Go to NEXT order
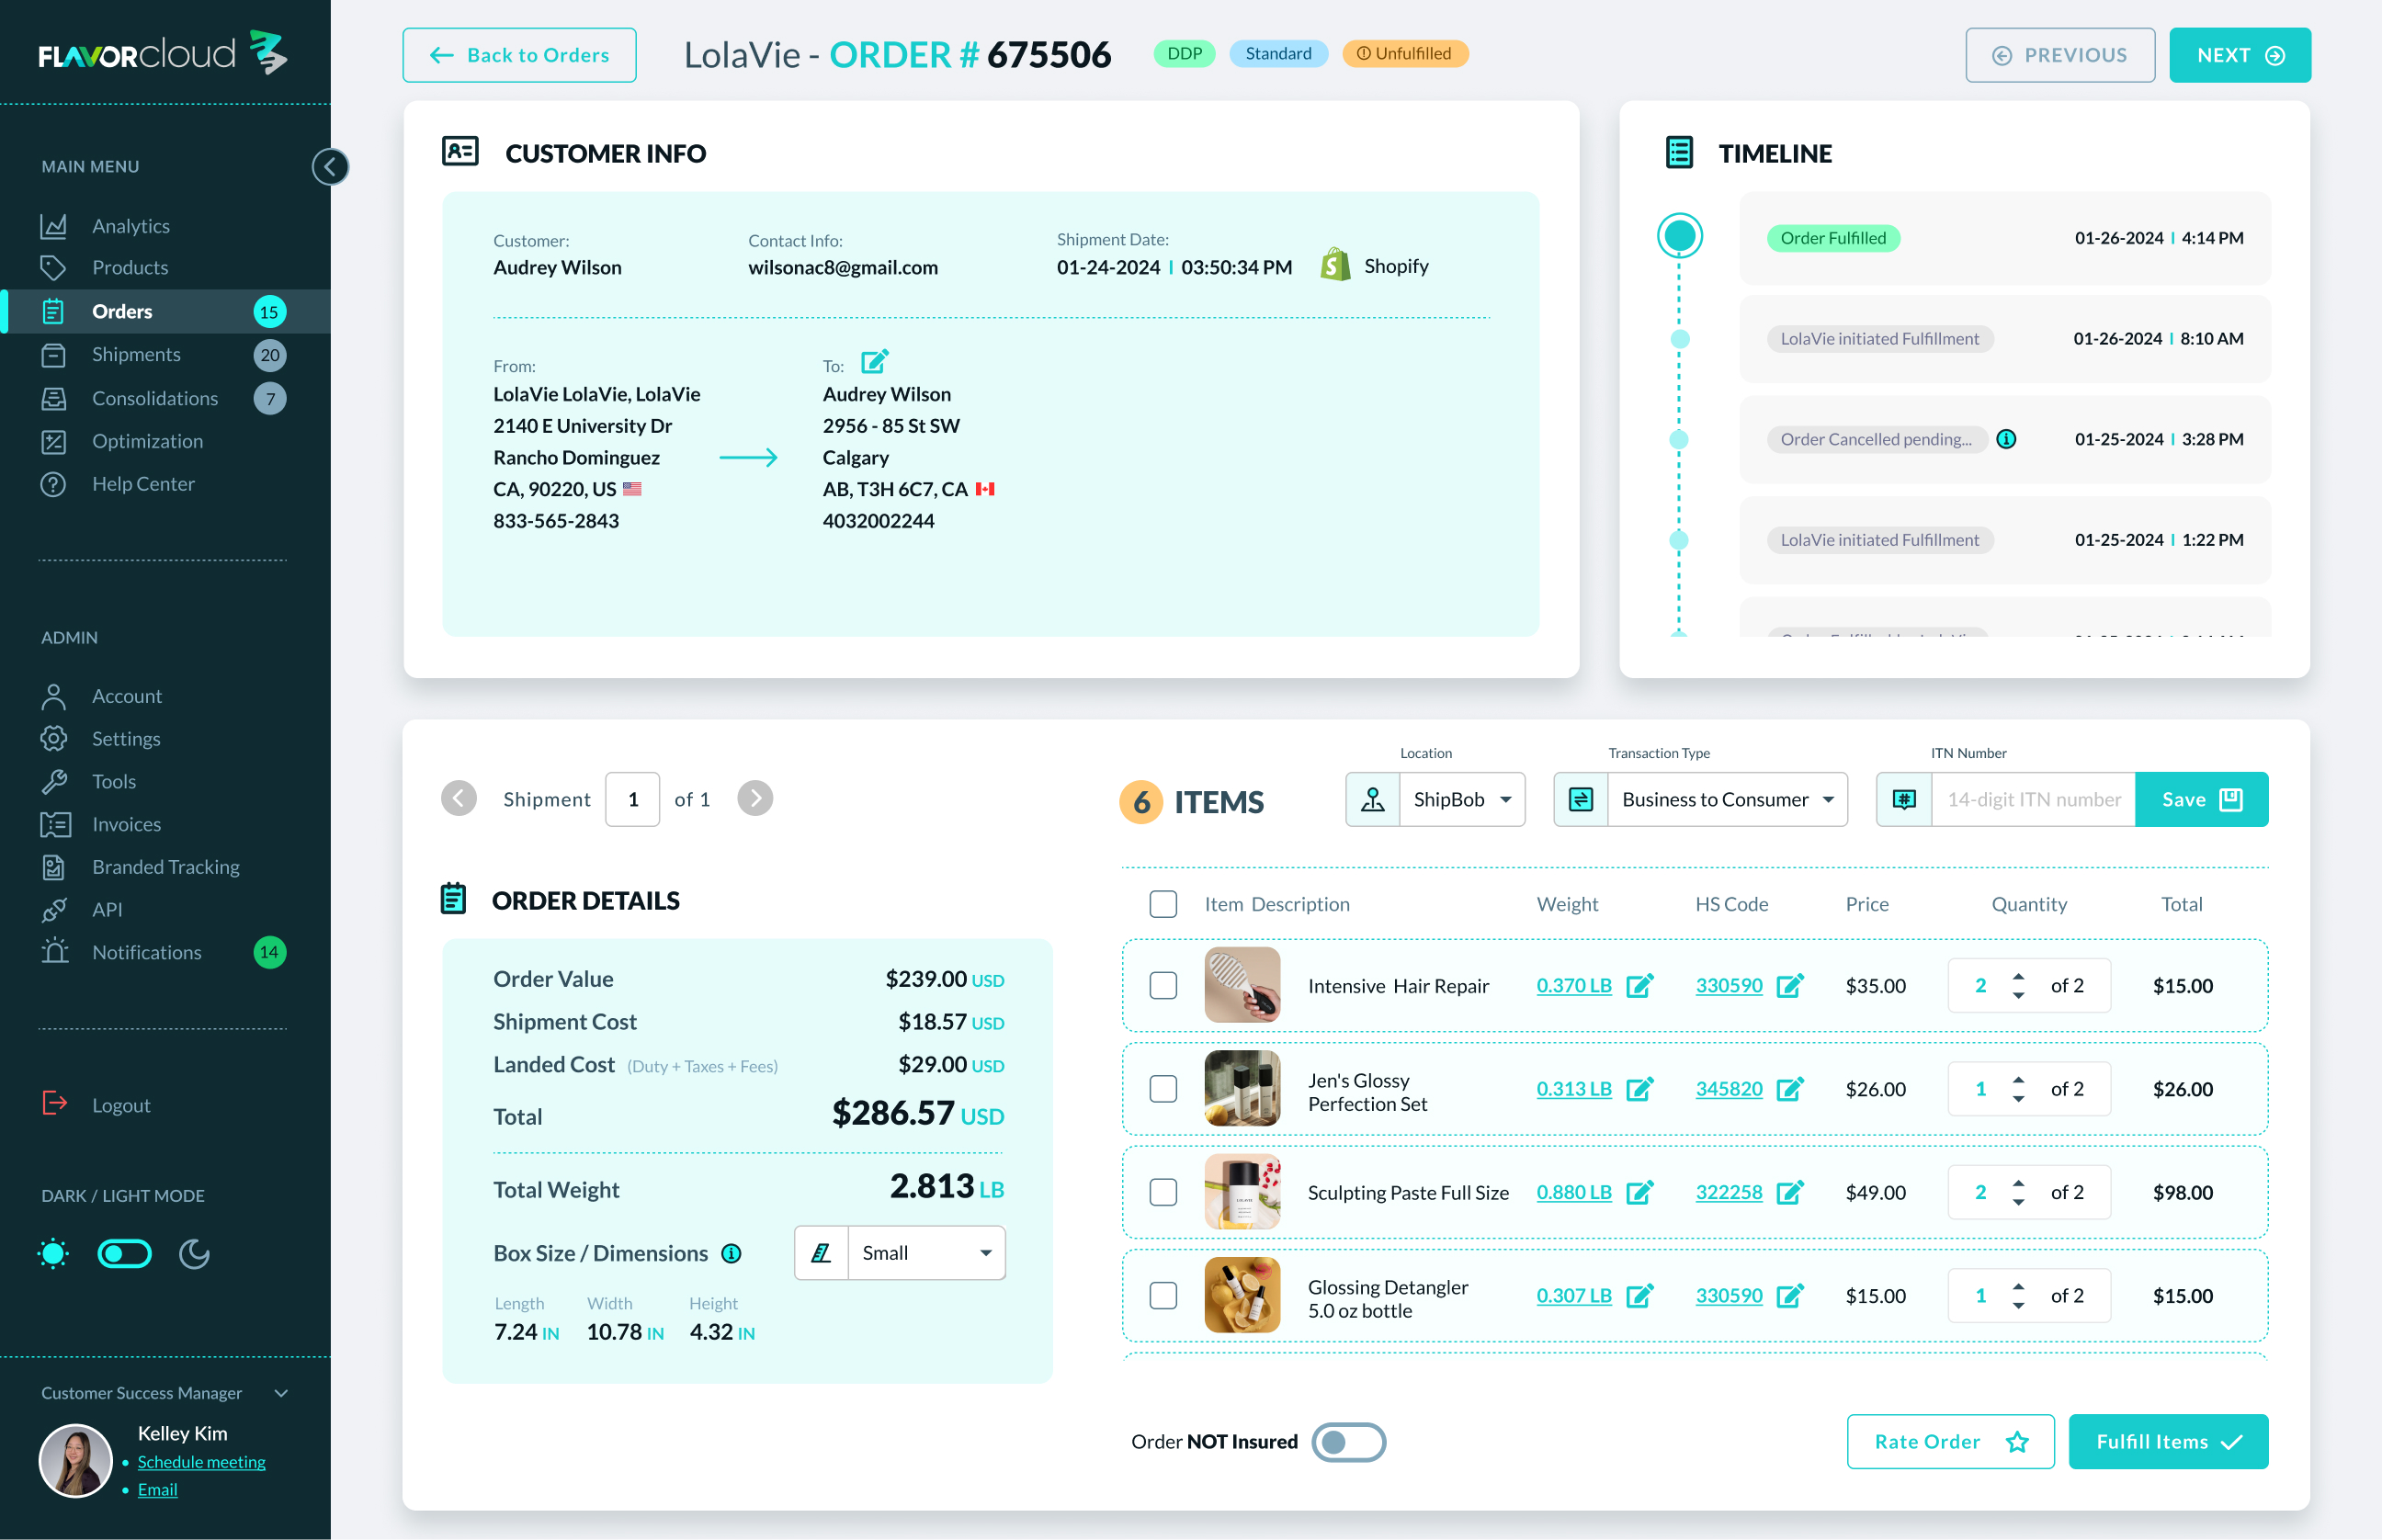Image resolution: width=2382 pixels, height=1540 pixels. (2239, 55)
